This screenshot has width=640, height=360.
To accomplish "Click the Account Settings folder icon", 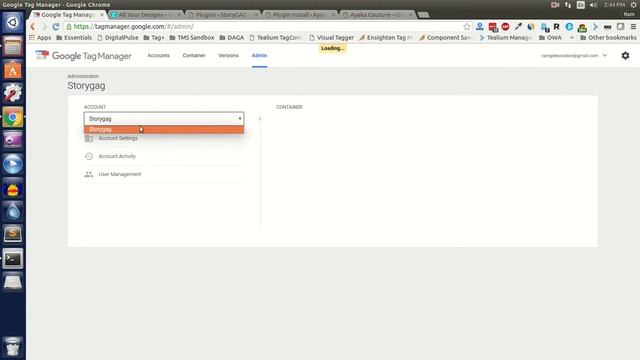I will tap(89, 139).
